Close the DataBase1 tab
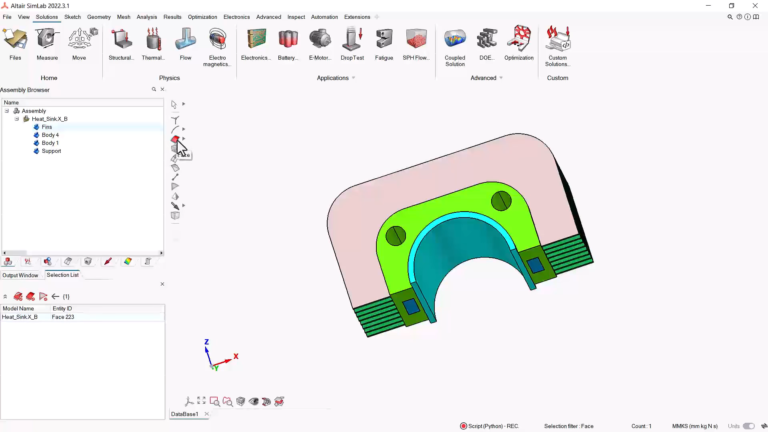The width and height of the screenshot is (768, 432). pos(206,414)
